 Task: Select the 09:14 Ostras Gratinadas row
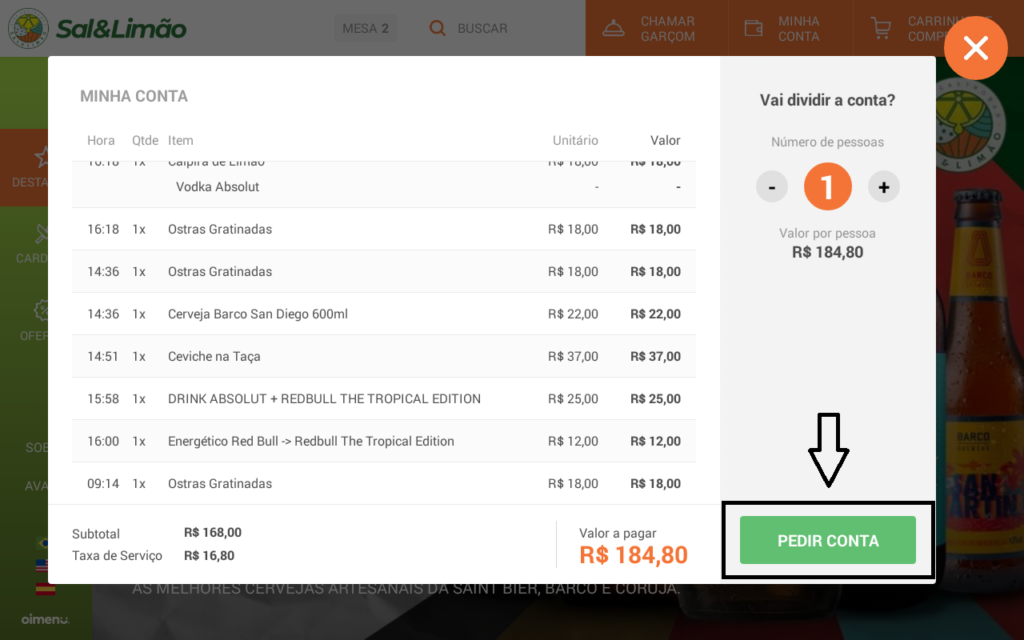coord(384,483)
